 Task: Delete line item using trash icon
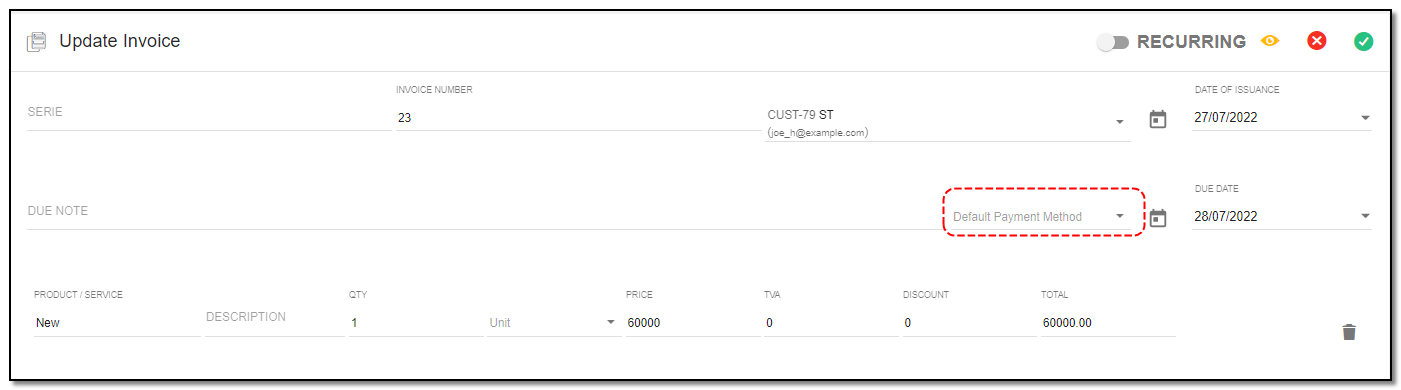coord(1349,332)
